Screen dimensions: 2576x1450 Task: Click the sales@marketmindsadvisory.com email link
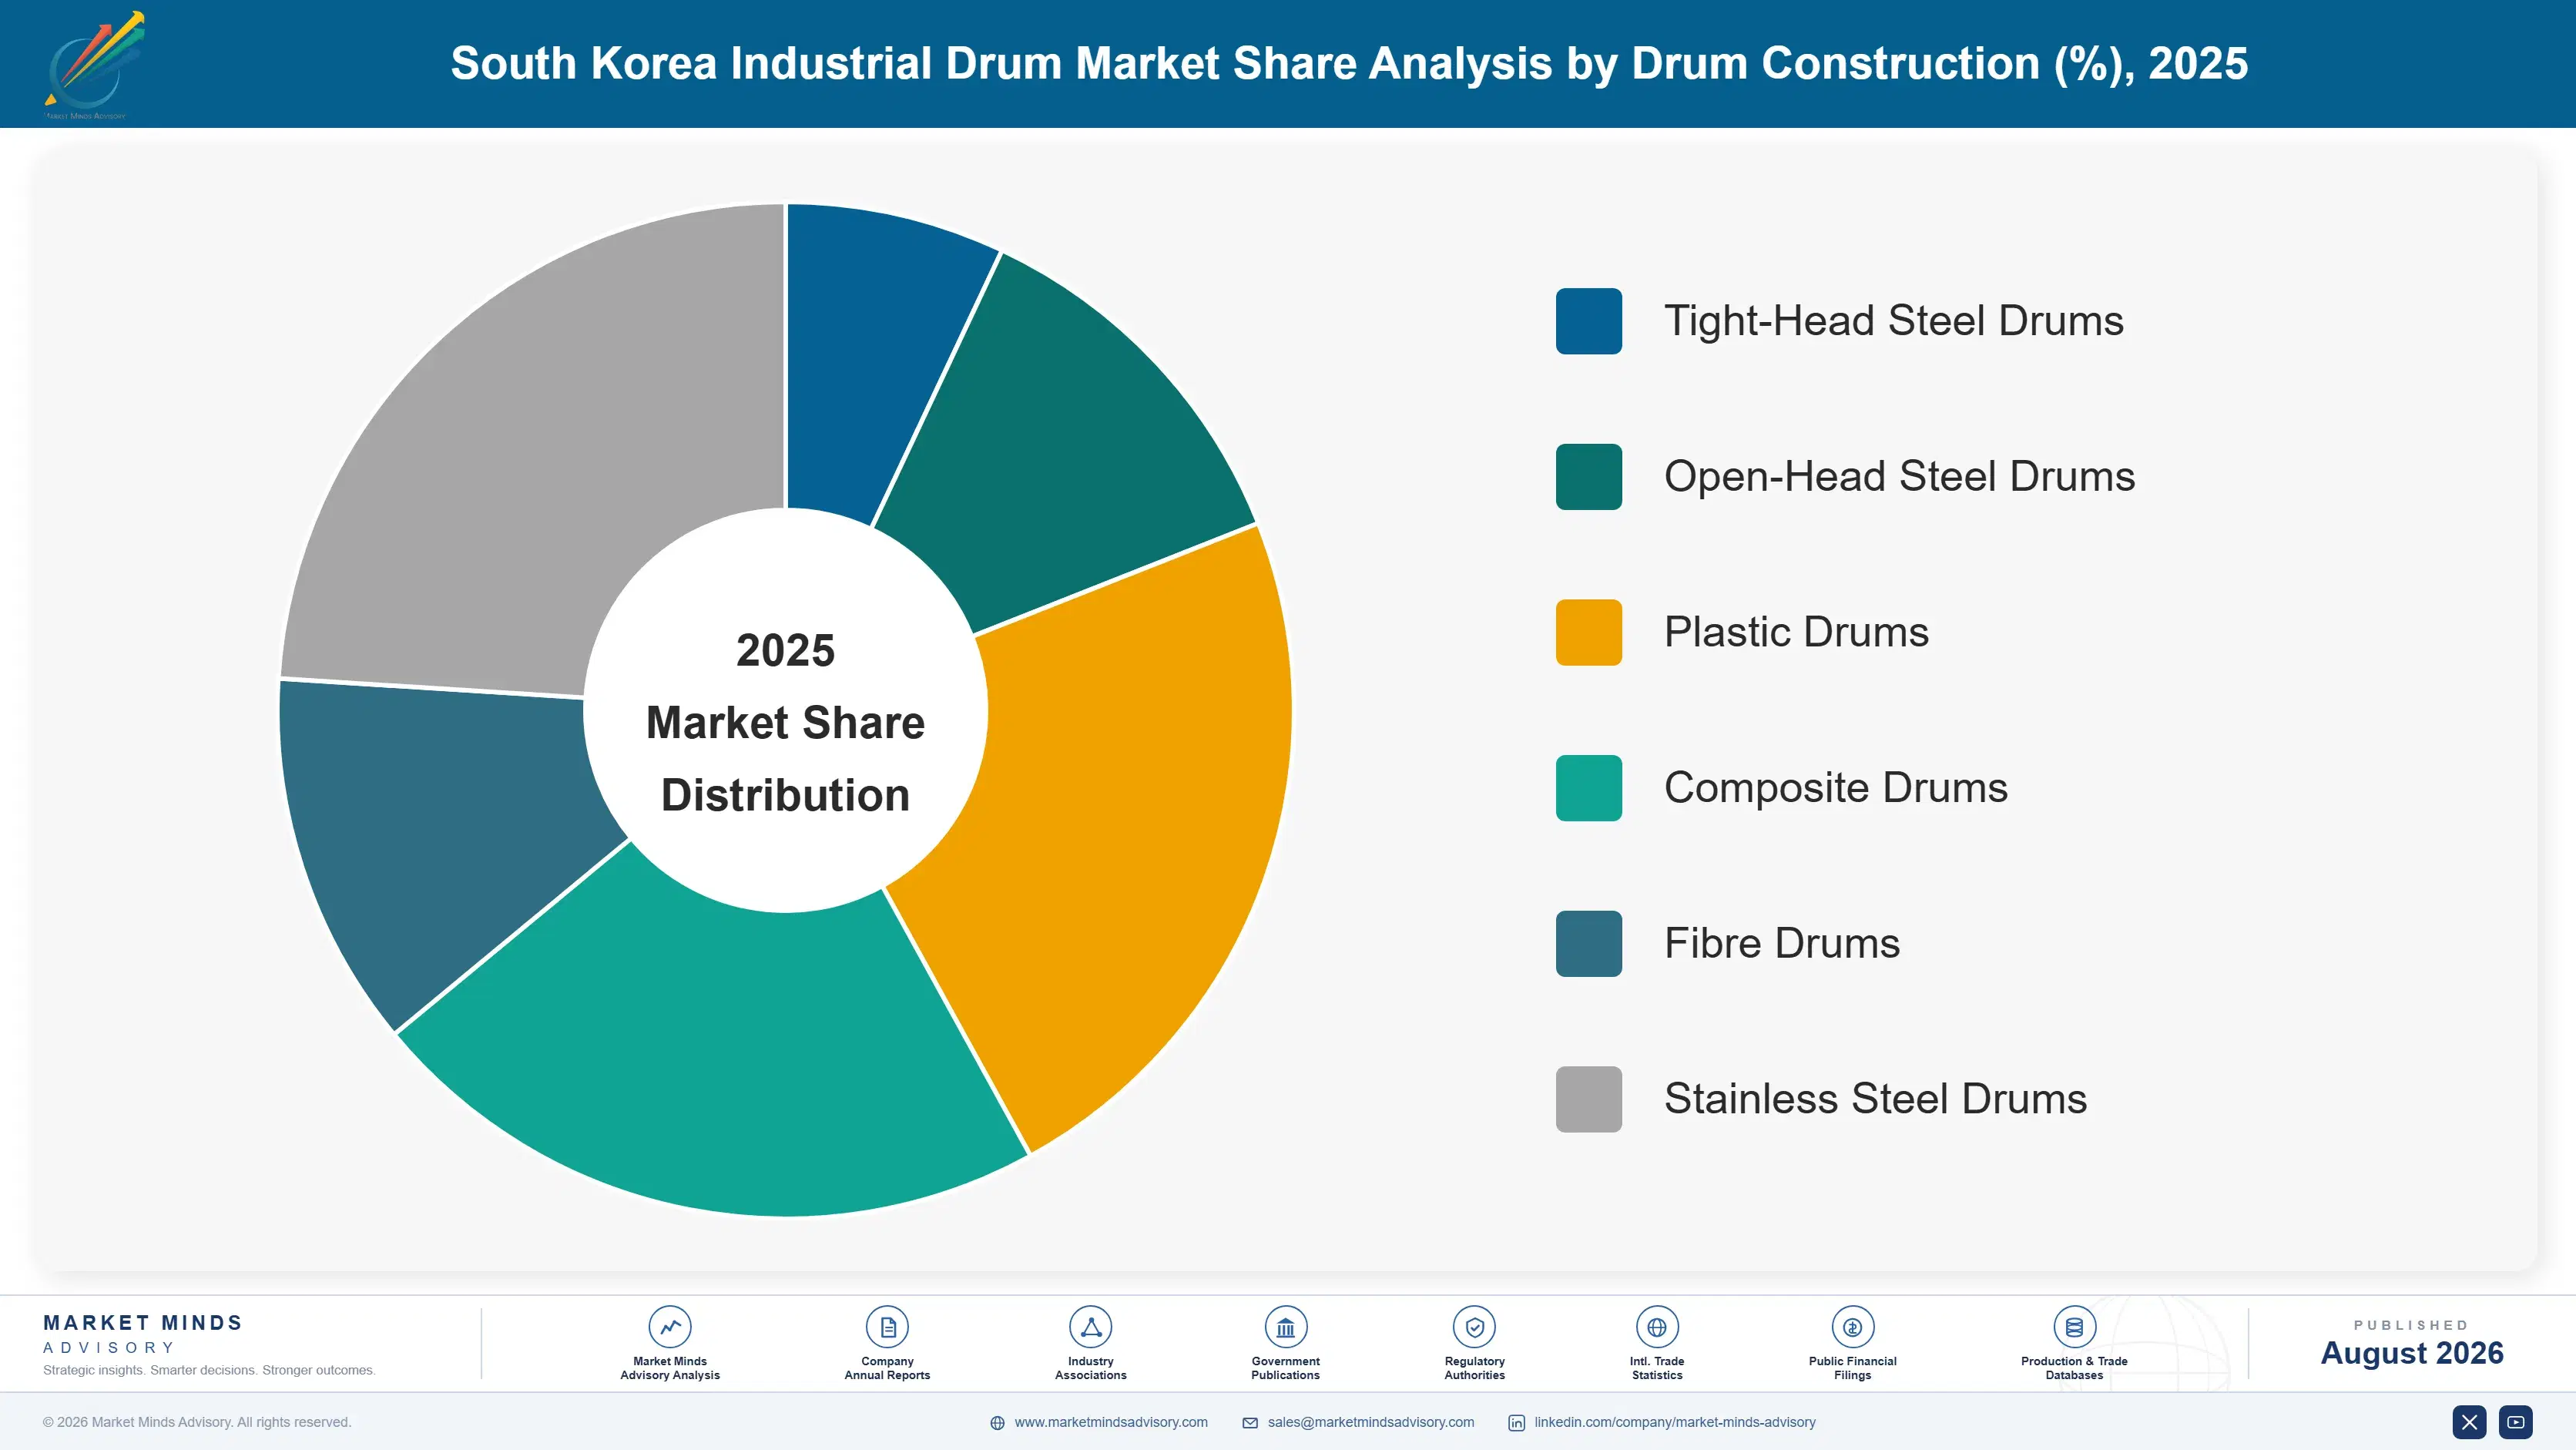[x=1371, y=1422]
